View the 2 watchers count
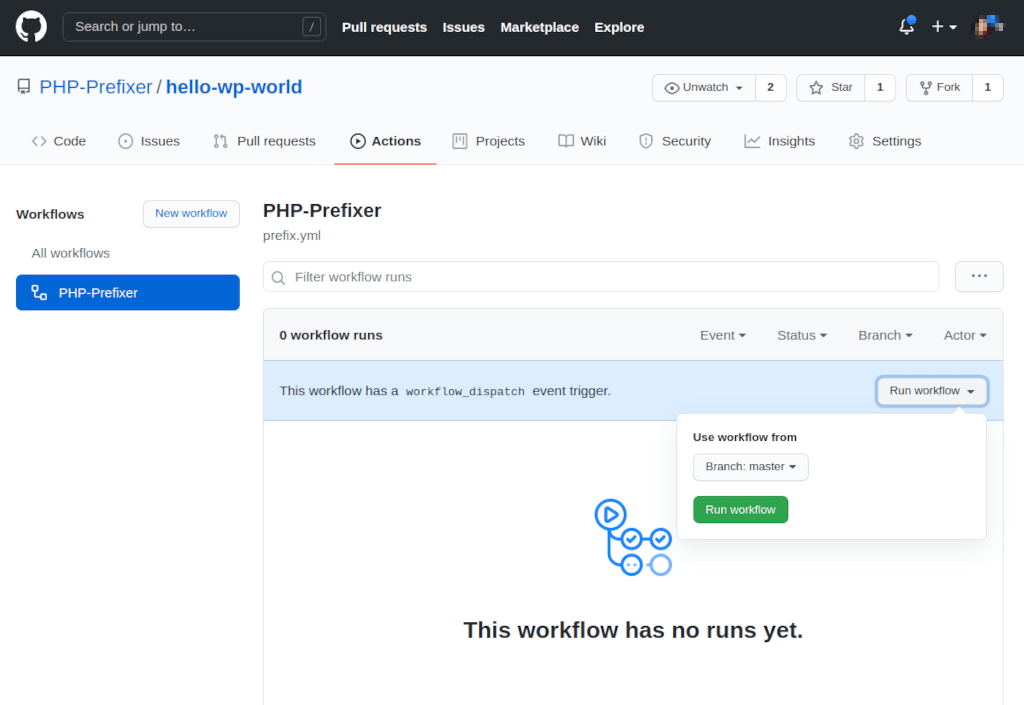The width and height of the screenshot is (1024, 705). tap(771, 87)
